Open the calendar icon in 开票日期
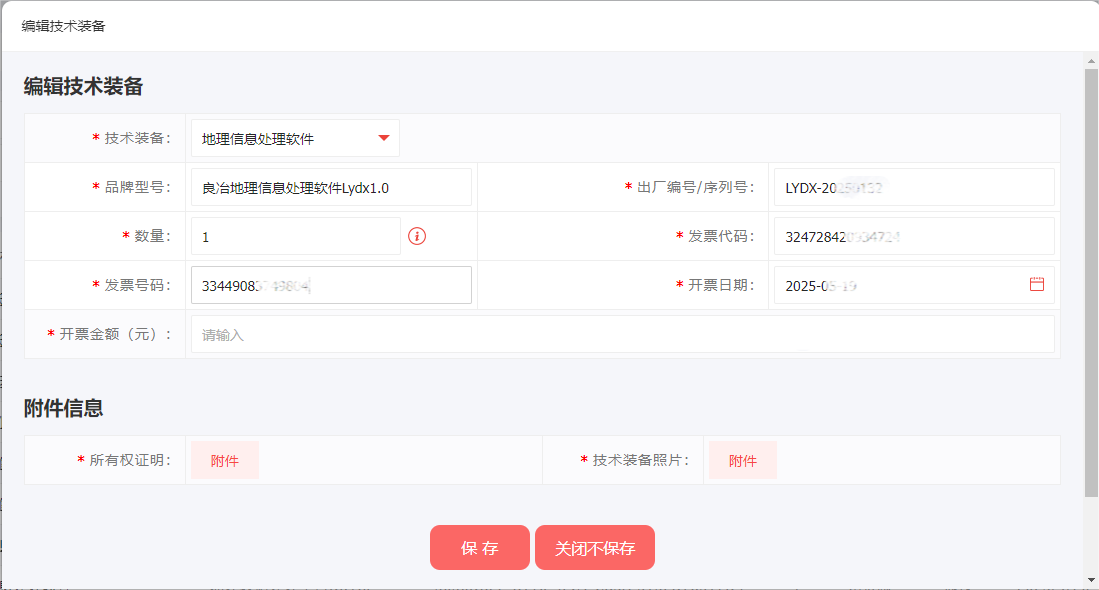Screen dimensions: 1099x590 tap(1036, 285)
